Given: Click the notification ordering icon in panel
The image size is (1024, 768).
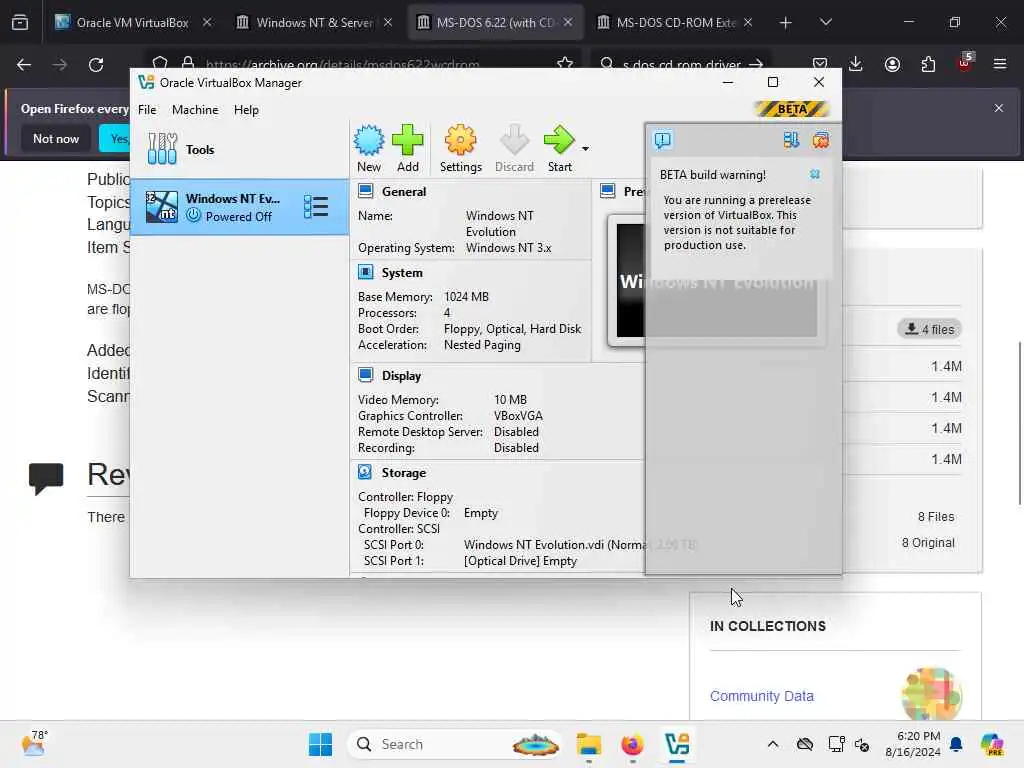Looking at the screenshot, I should [792, 140].
